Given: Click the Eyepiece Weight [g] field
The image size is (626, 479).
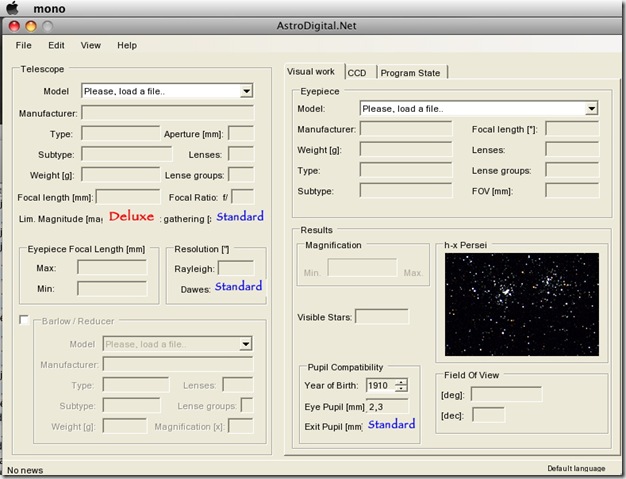Looking at the screenshot, I should (x=406, y=150).
